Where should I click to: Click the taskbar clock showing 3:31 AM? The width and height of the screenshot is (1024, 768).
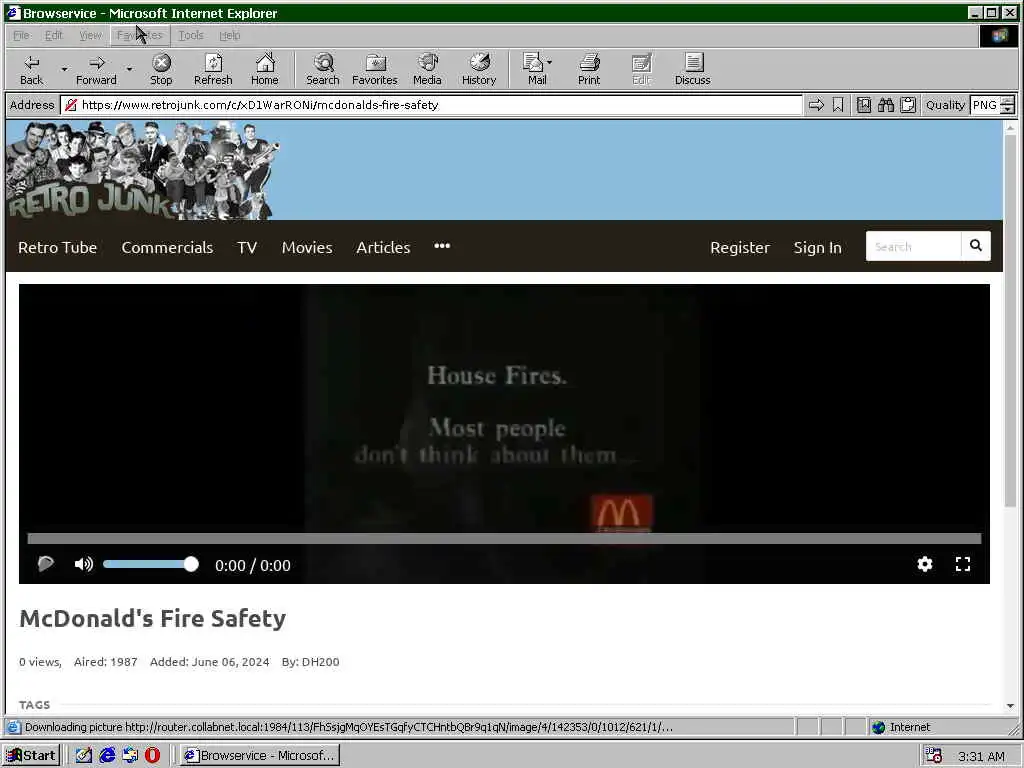981,756
